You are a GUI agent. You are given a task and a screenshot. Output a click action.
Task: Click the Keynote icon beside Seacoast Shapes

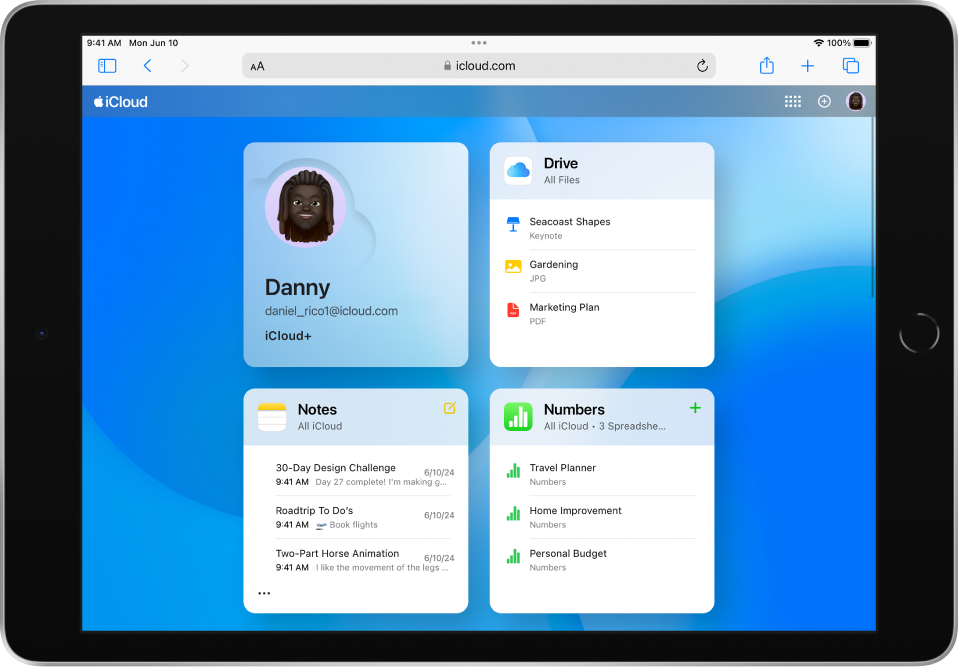[x=513, y=224]
